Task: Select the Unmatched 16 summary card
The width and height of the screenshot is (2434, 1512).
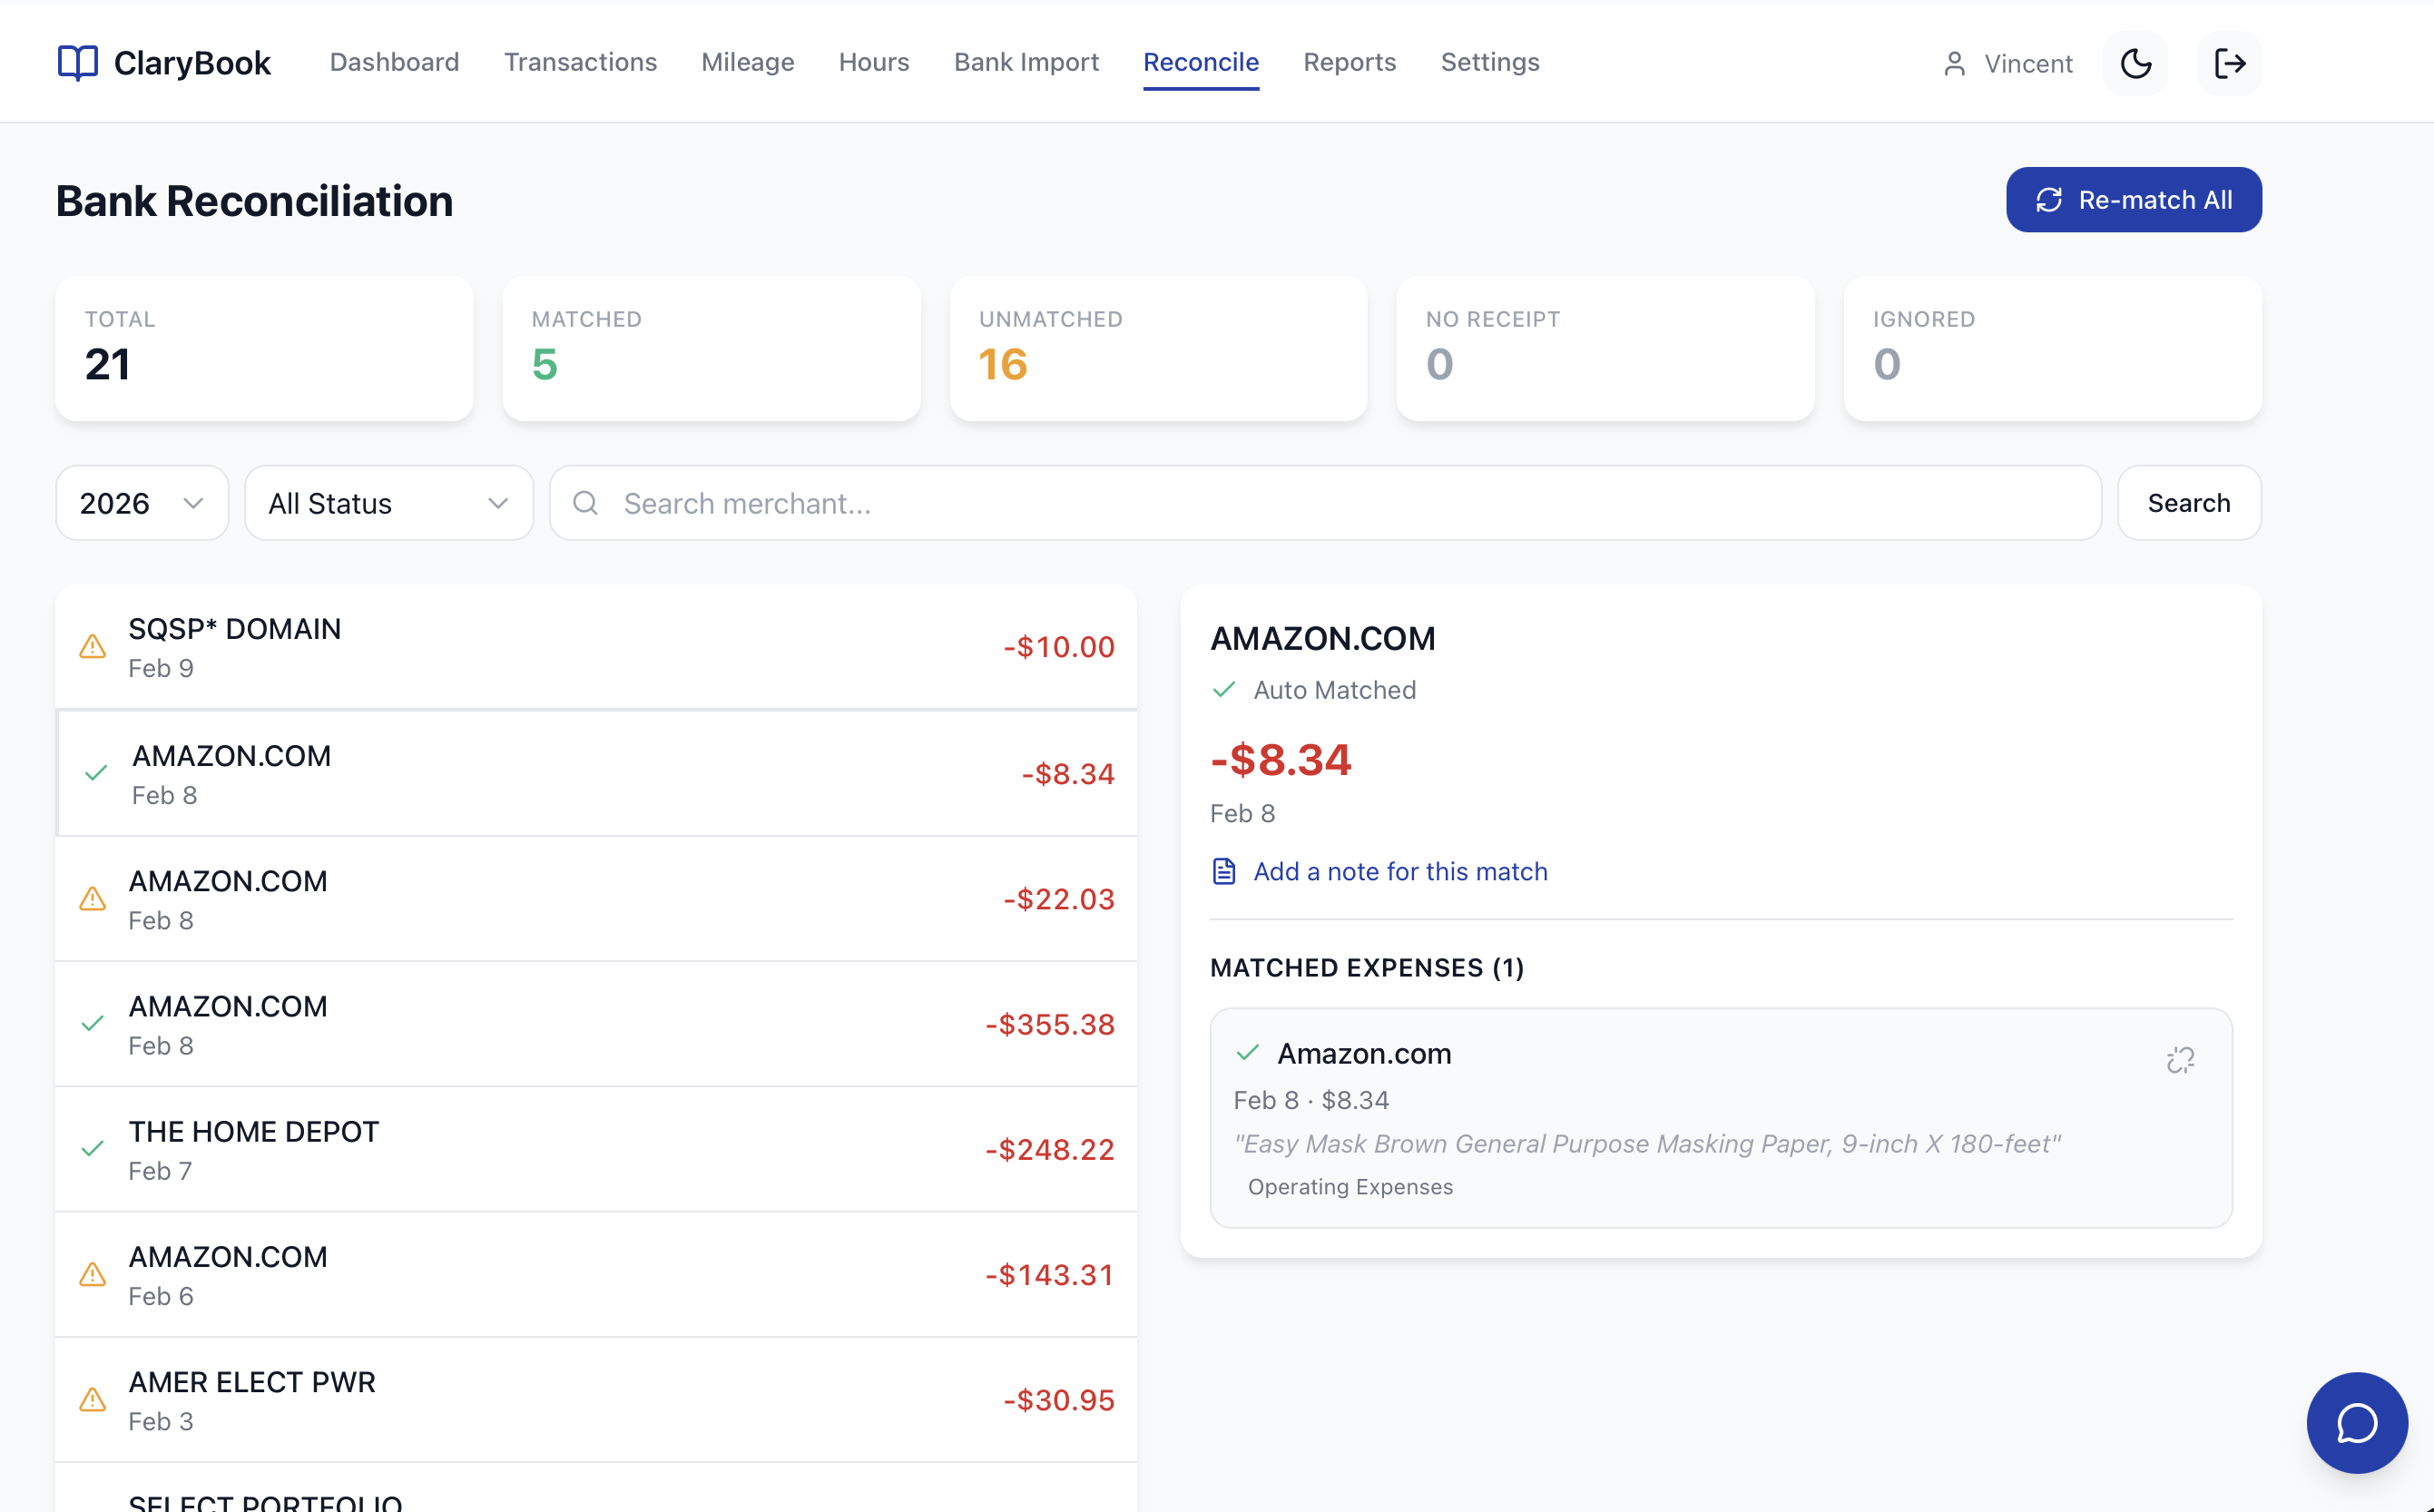Action: [x=1157, y=349]
